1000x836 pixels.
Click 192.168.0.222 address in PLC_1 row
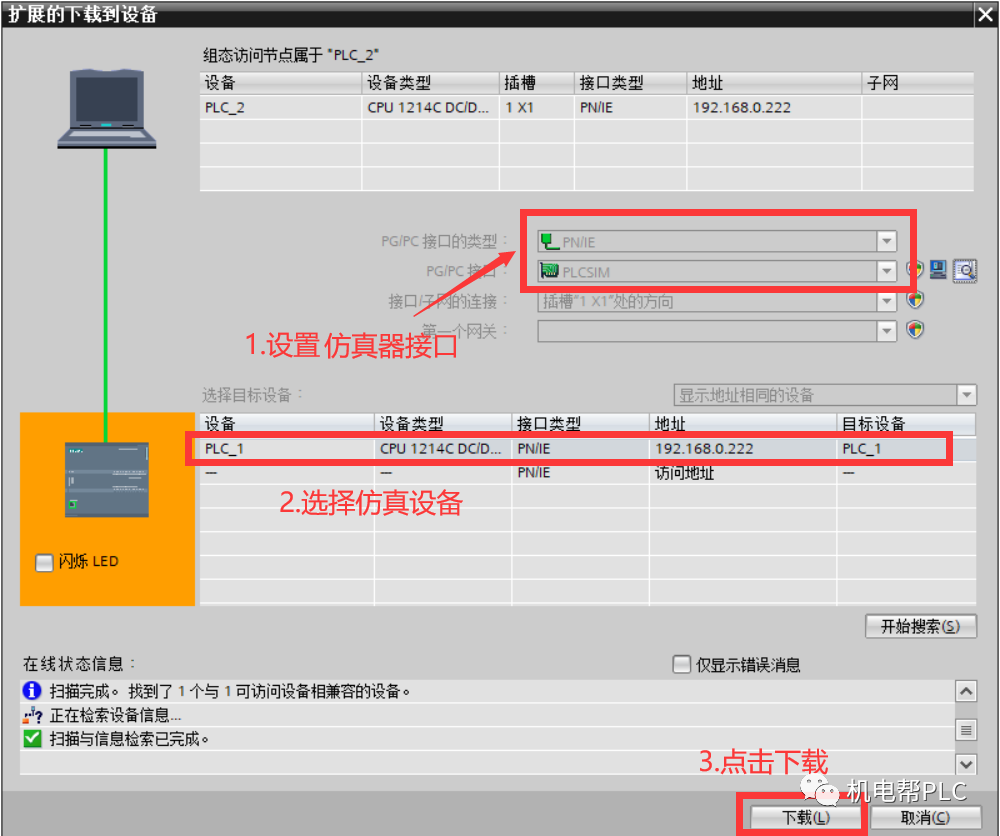(704, 449)
